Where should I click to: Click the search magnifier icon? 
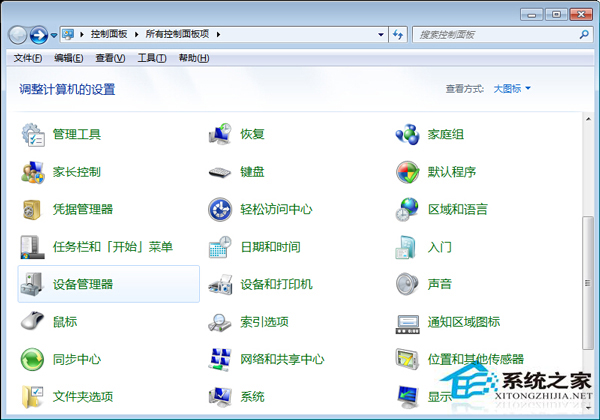click(x=584, y=35)
